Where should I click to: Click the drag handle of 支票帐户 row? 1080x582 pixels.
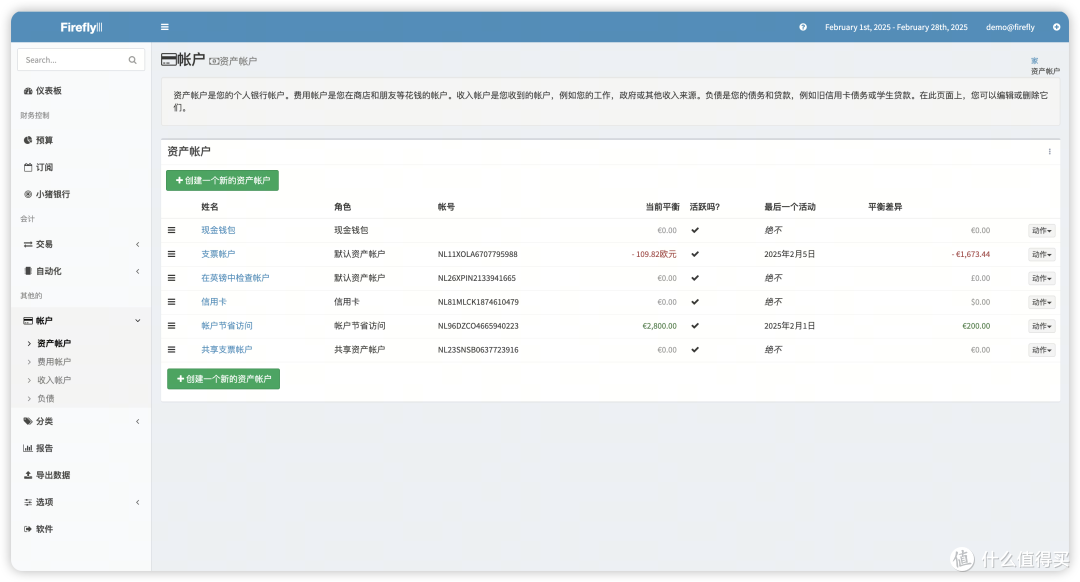pyautogui.click(x=172, y=254)
